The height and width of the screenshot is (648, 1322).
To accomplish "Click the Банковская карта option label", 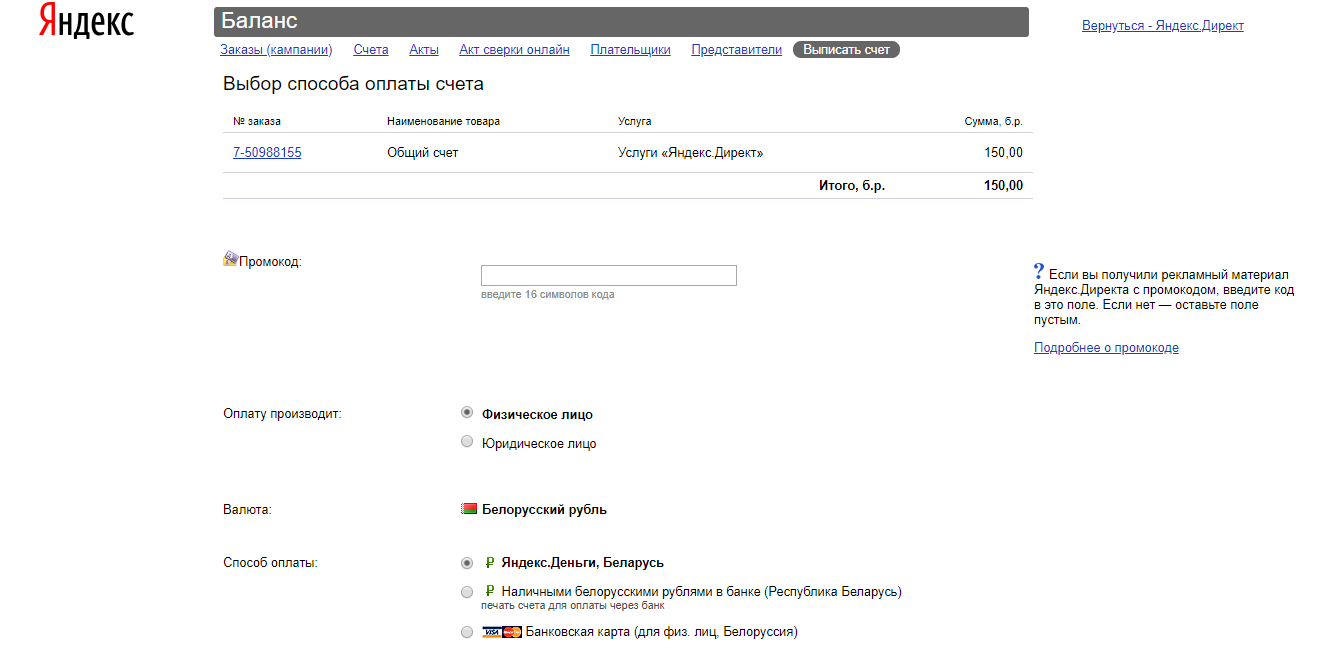I will [x=662, y=632].
